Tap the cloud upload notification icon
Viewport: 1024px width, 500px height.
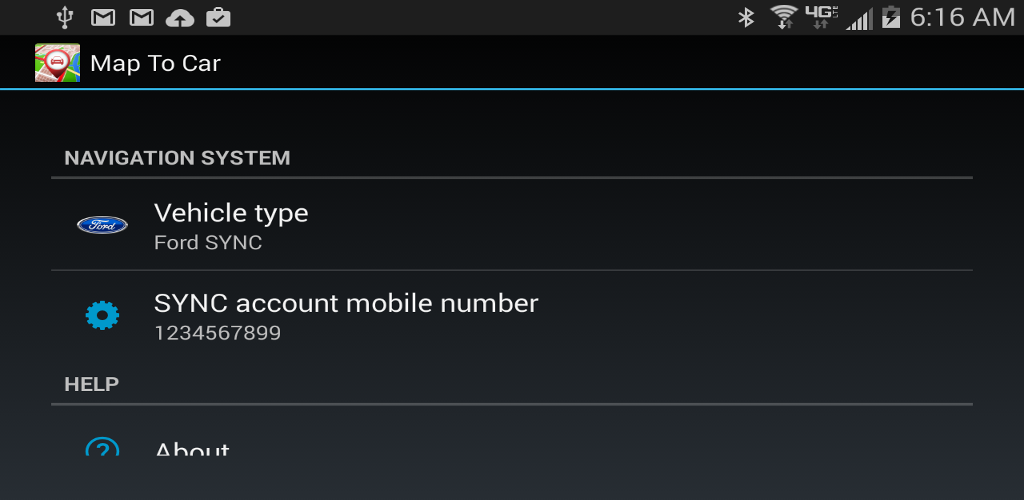coord(180,18)
